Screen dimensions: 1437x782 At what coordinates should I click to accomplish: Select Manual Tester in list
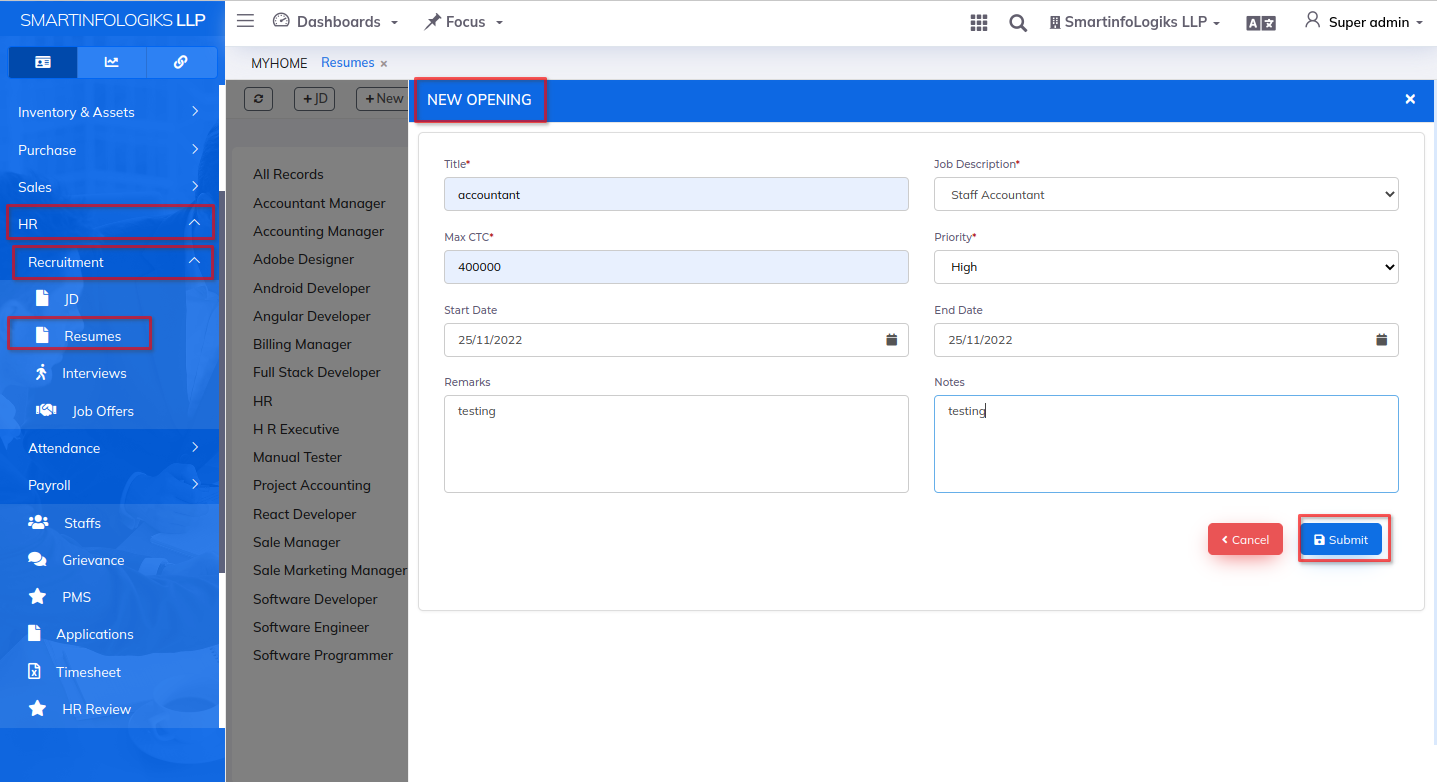[297, 457]
